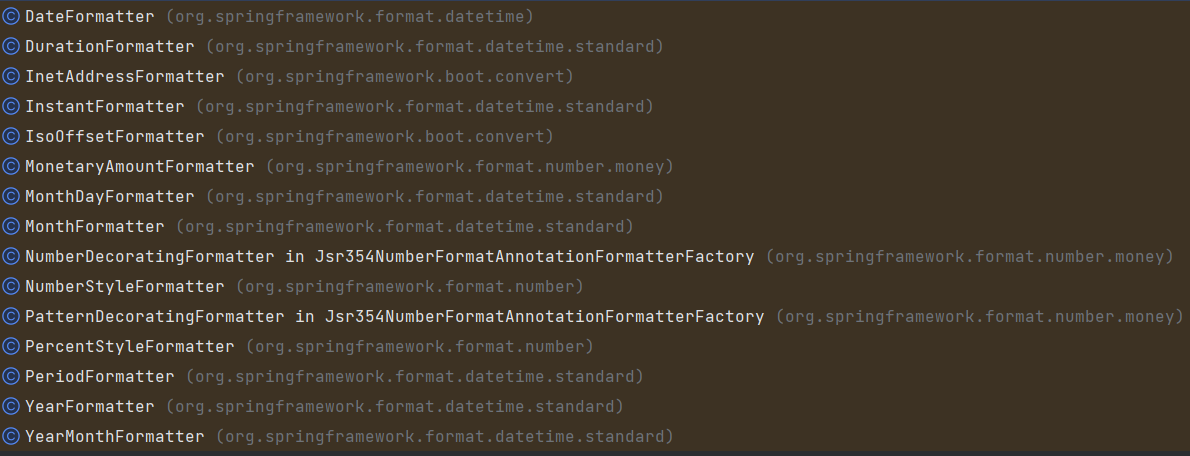1190x456 pixels.
Task: Open the YearFormatter class entry
Action: (x=595, y=407)
